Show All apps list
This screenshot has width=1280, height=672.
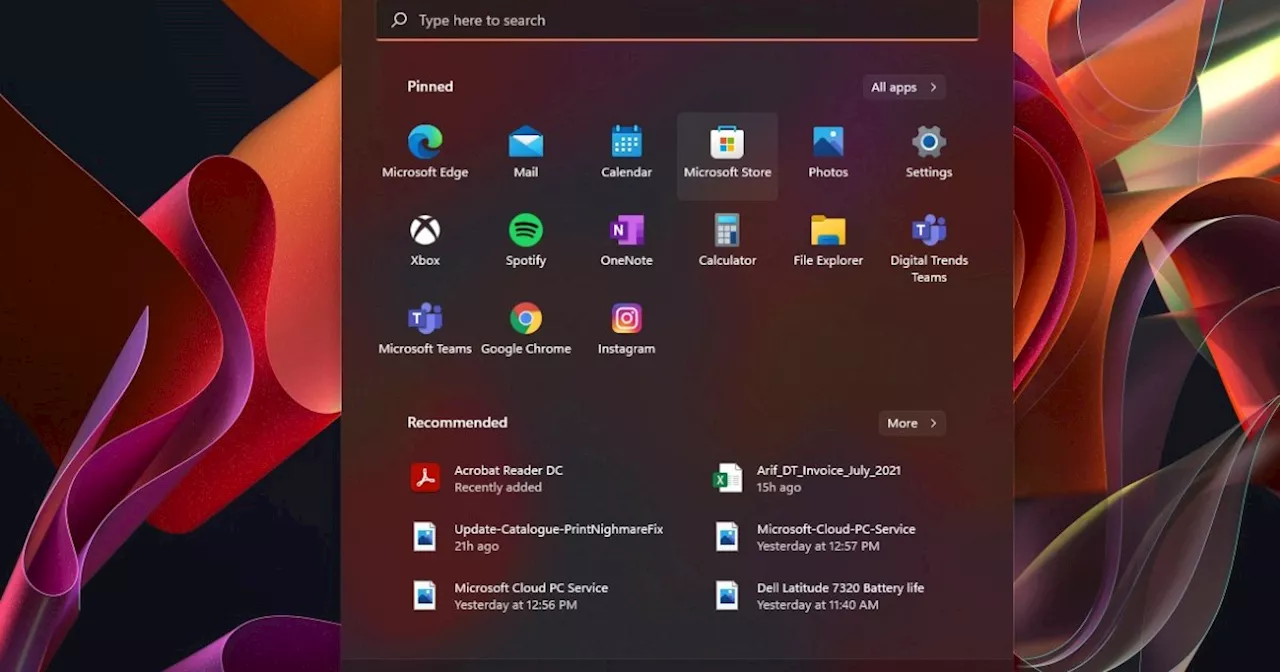[x=904, y=87]
